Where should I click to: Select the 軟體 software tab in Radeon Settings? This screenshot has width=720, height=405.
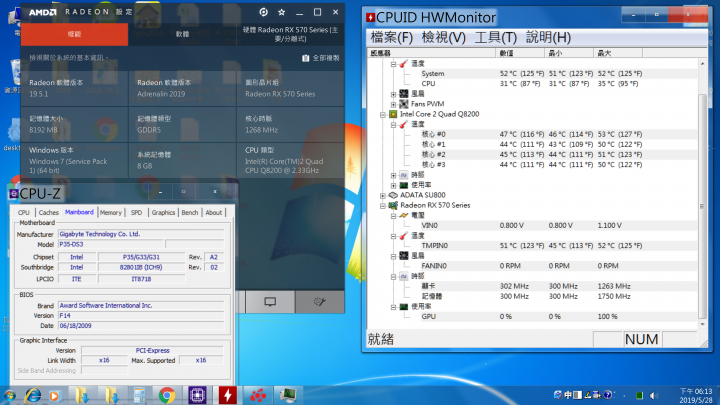(182, 34)
